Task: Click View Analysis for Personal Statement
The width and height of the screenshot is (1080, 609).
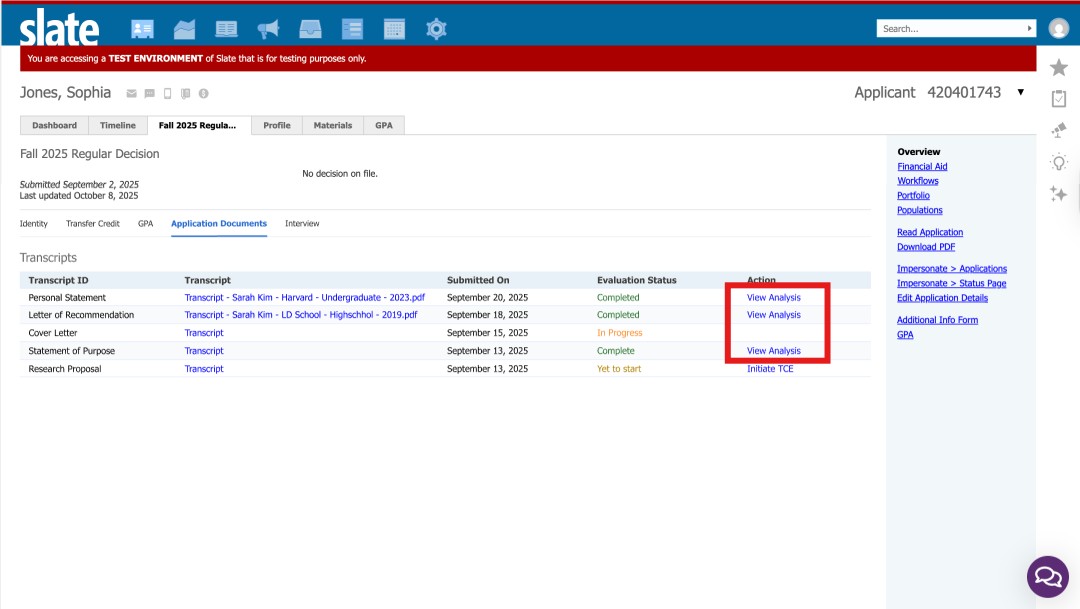Action: click(x=773, y=298)
